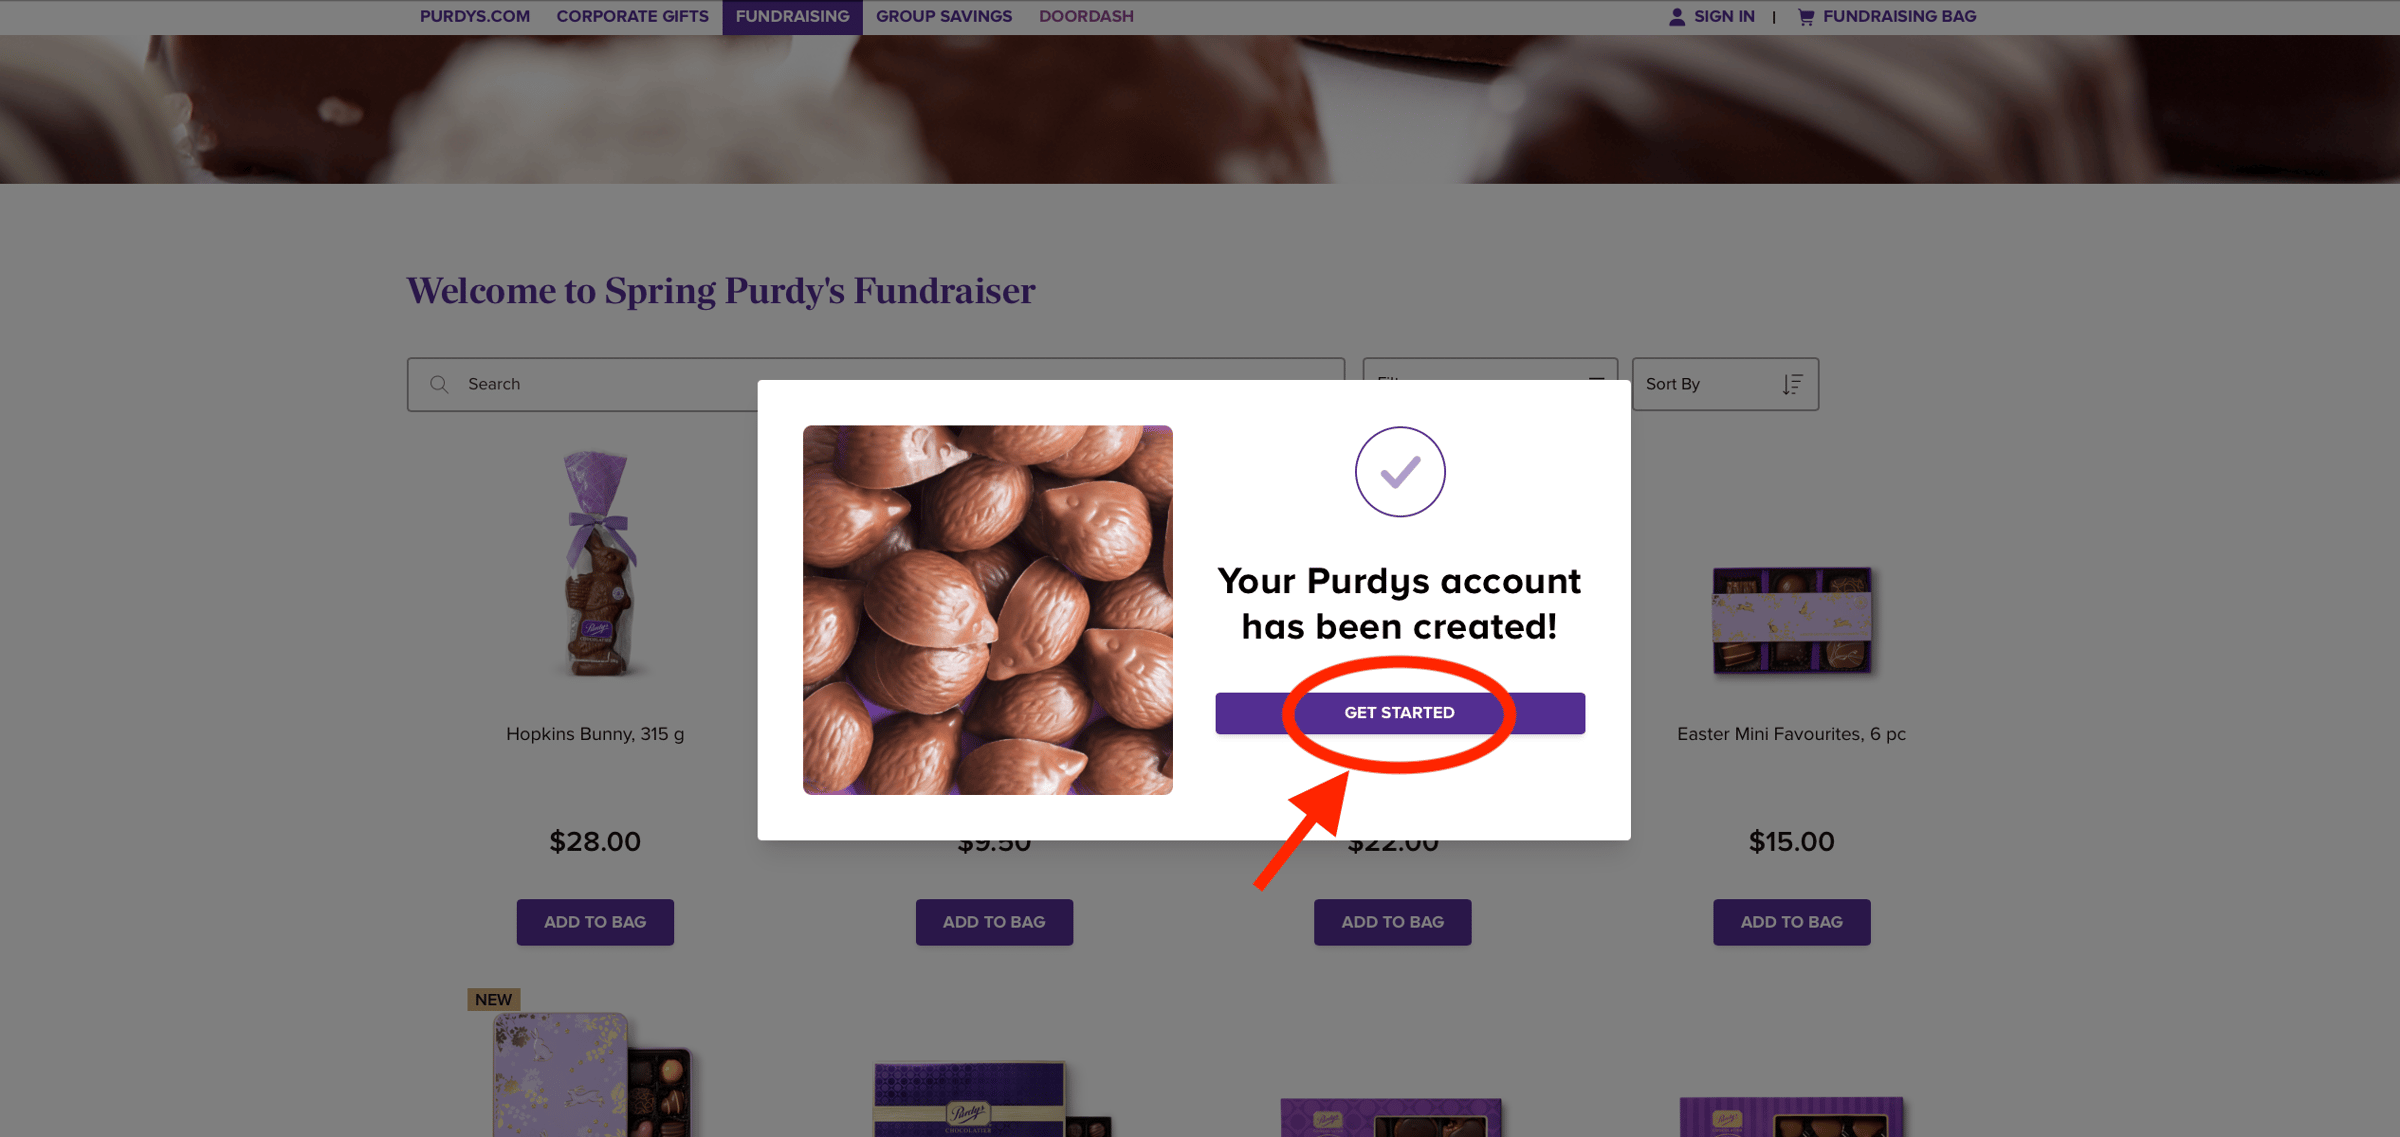Click the chocolate hedgehogs image in the dialog
Image resolution: width=2400 pixels, height=1137 pixels.
coord(987,610)
